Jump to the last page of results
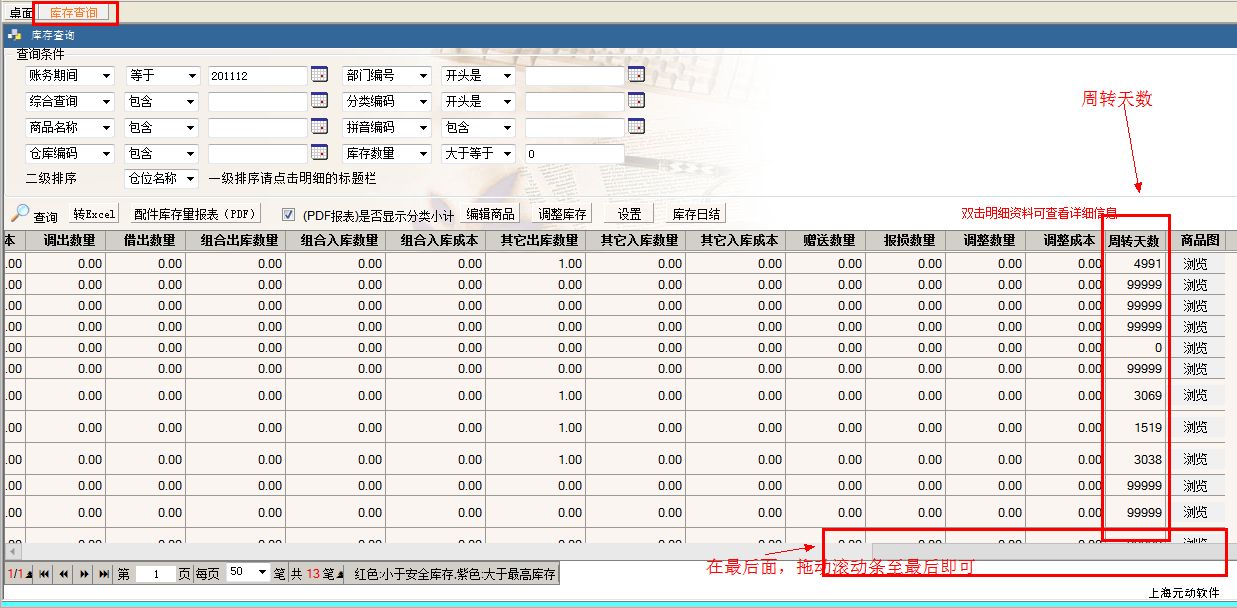The height and width of the screenshot is (608, 1237). click(x=104, y=574)
